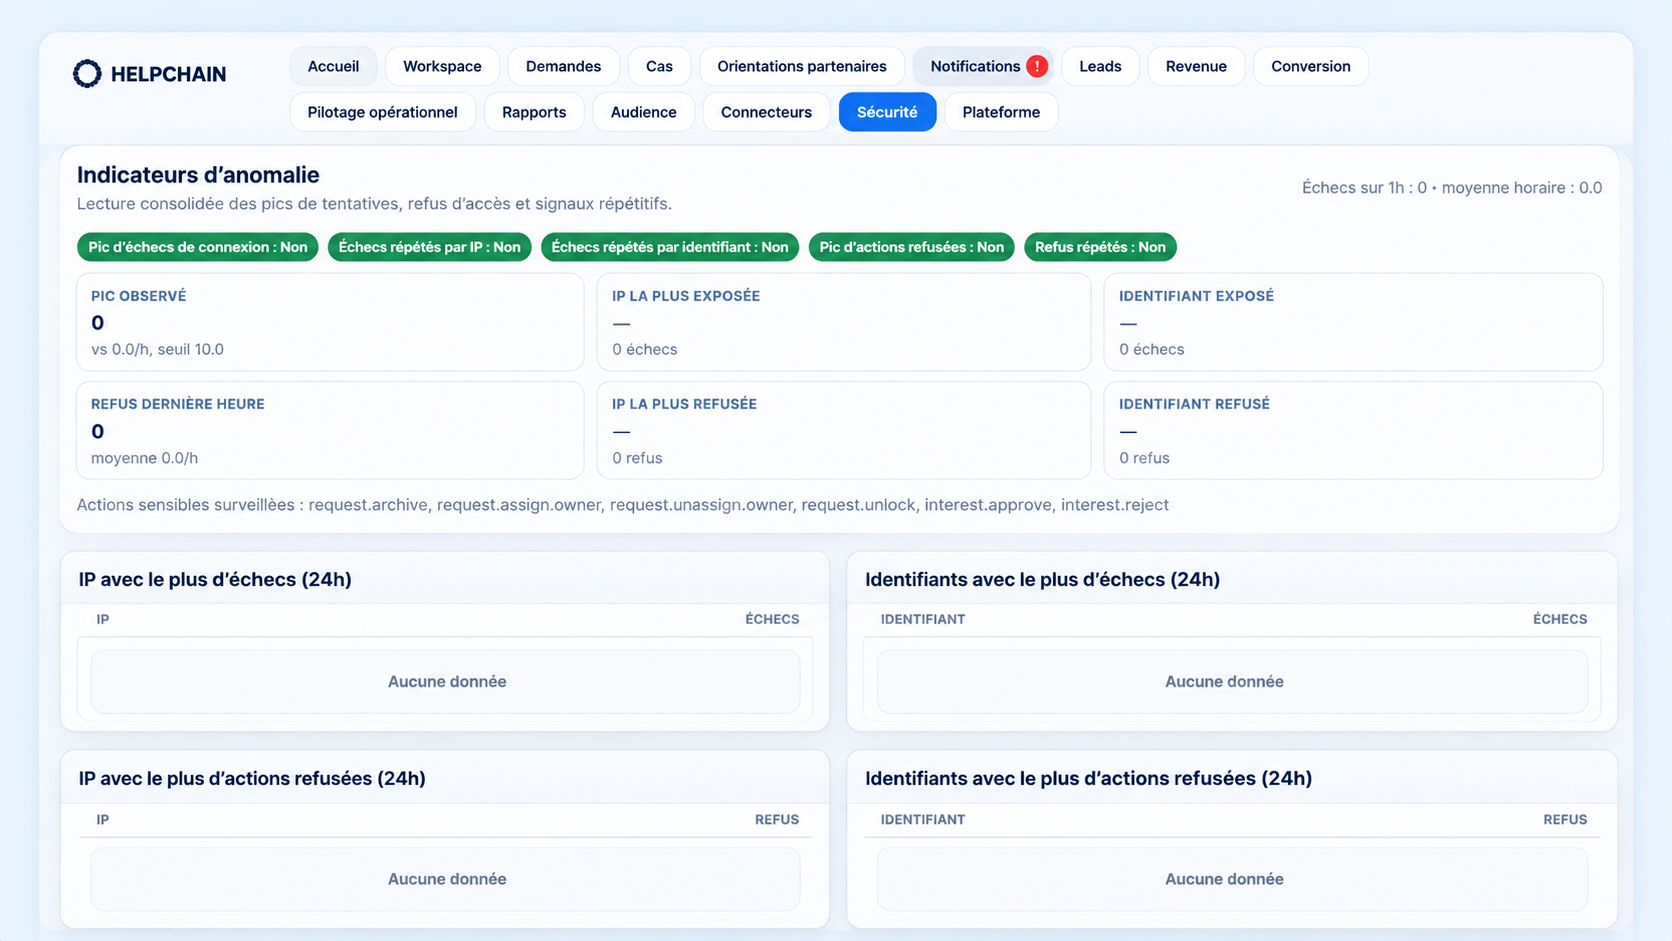Image resolution: width=1672 pixels, height=941 pixels.
Task: Open the Notifications tab
Action: (983, 66)
